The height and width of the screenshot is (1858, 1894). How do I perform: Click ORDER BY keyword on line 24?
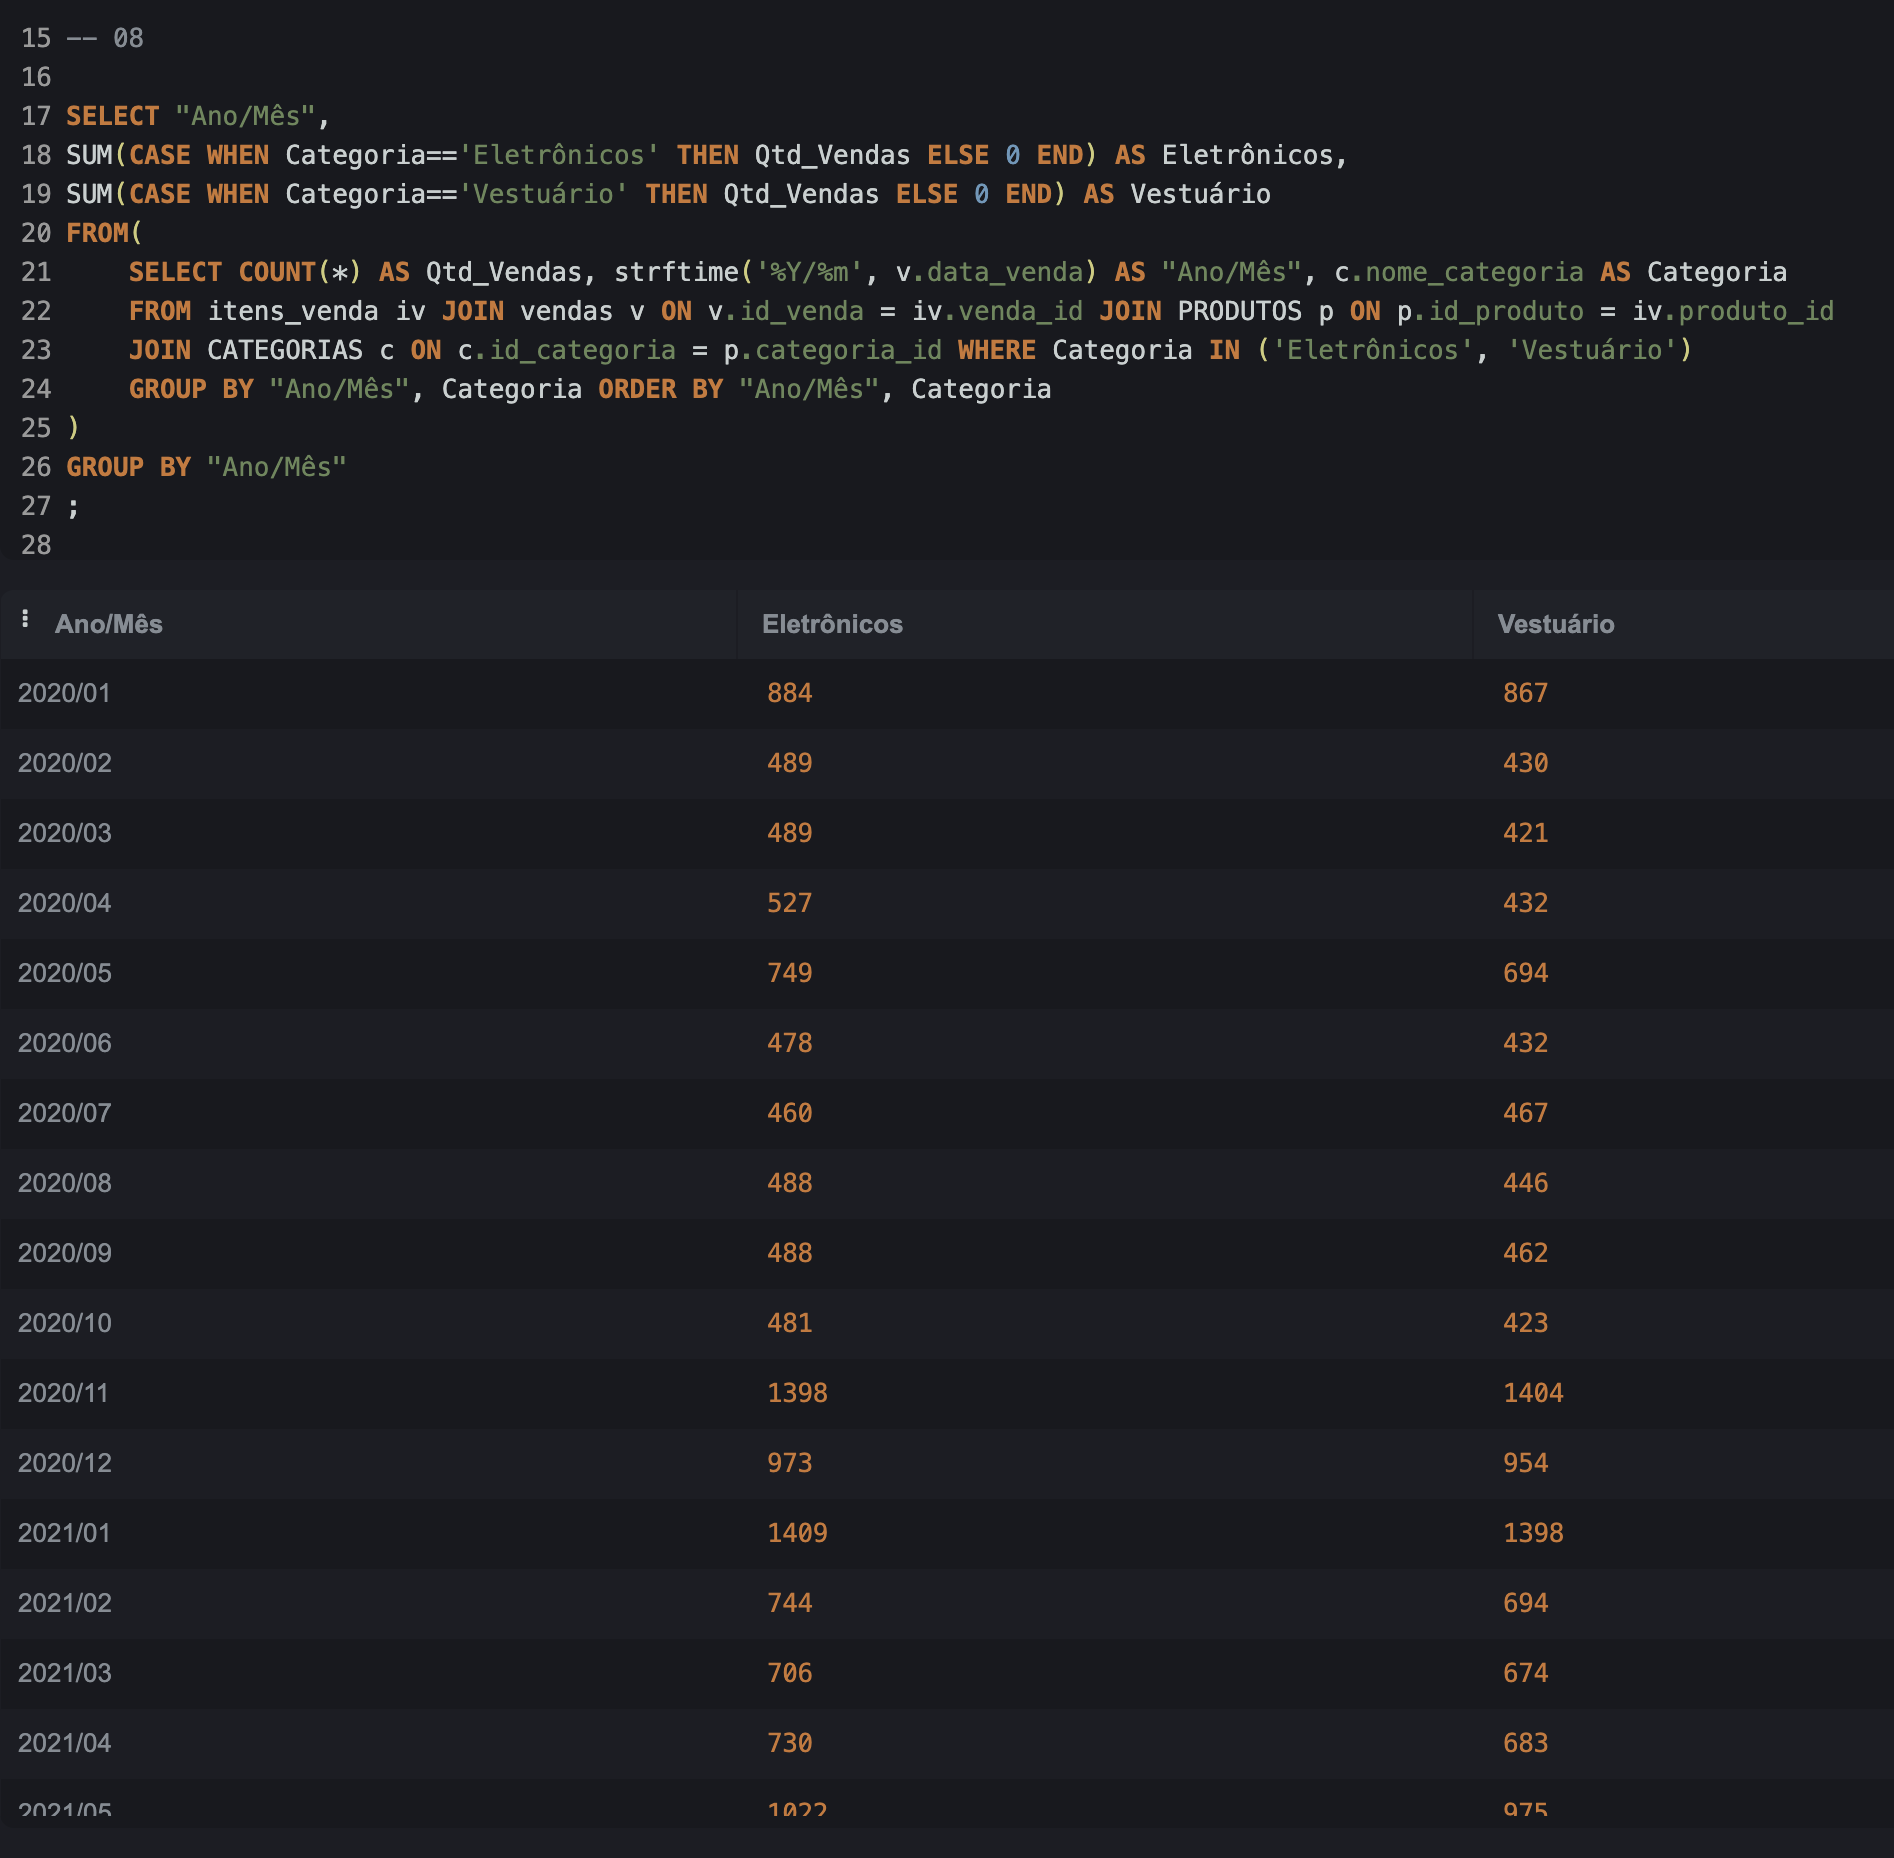tap(660, 389)
